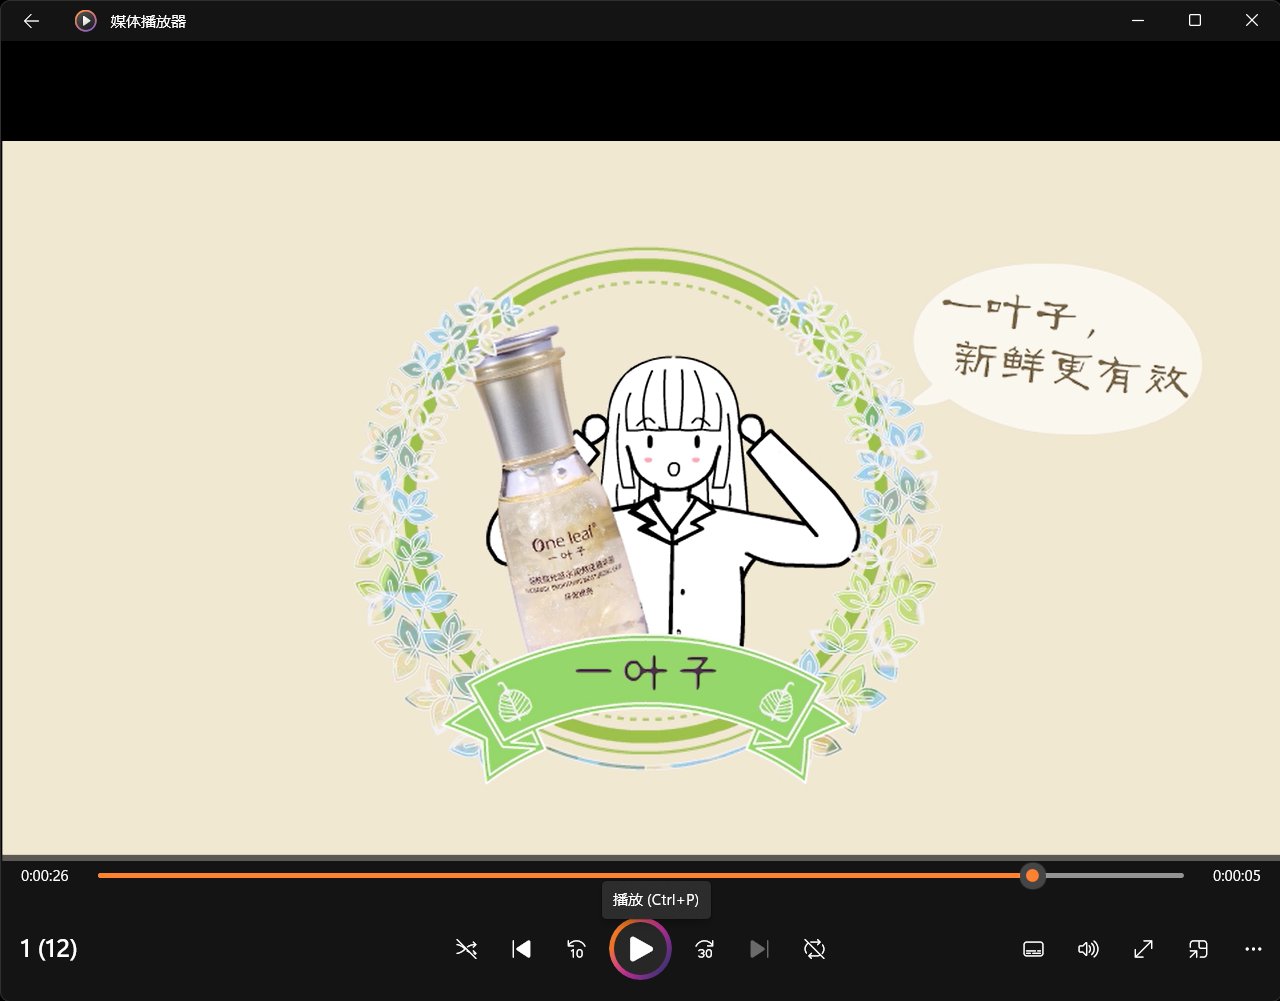
Task: Maximize the Media Player window
Action: tap(1195, 21)
